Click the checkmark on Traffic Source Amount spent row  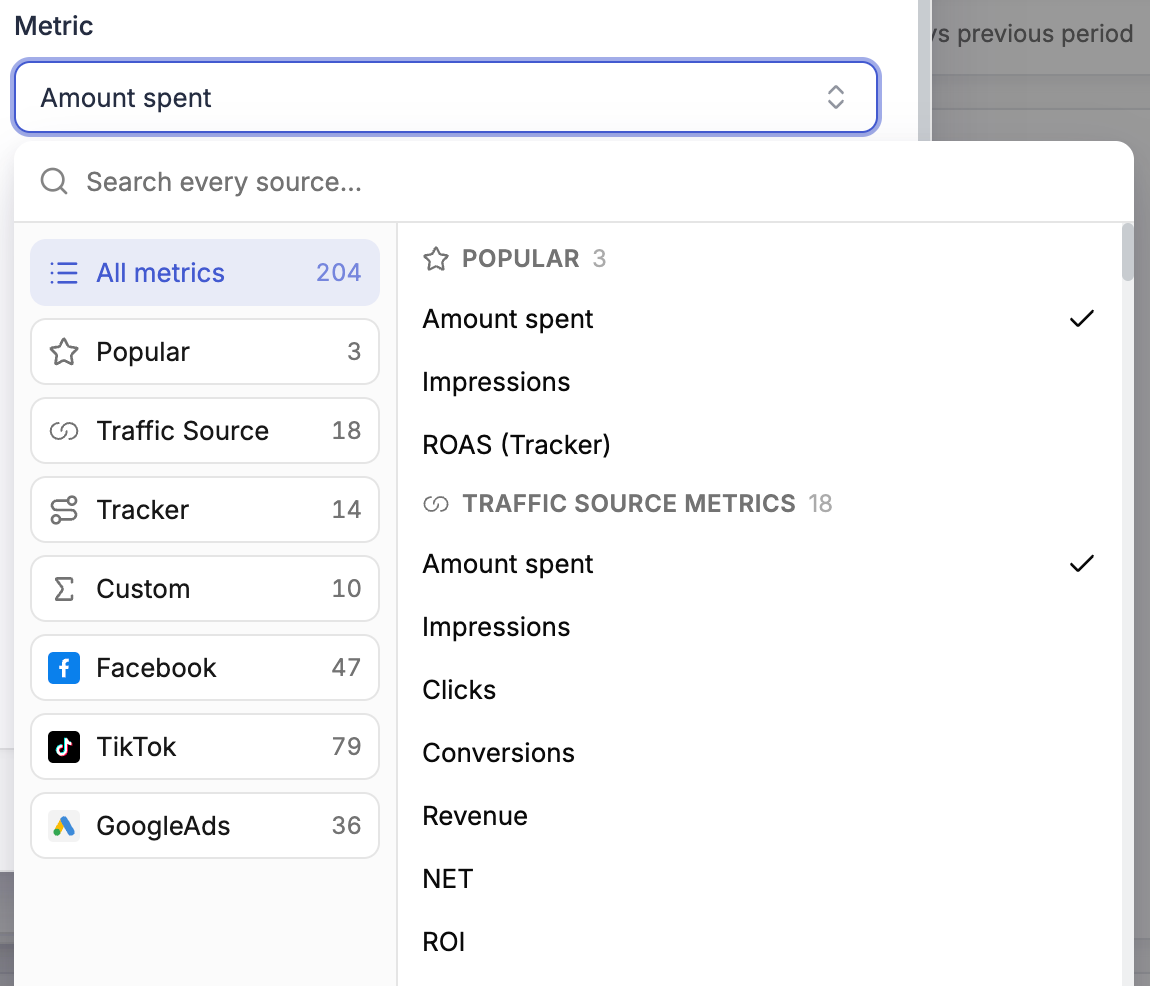point(1081,563)
